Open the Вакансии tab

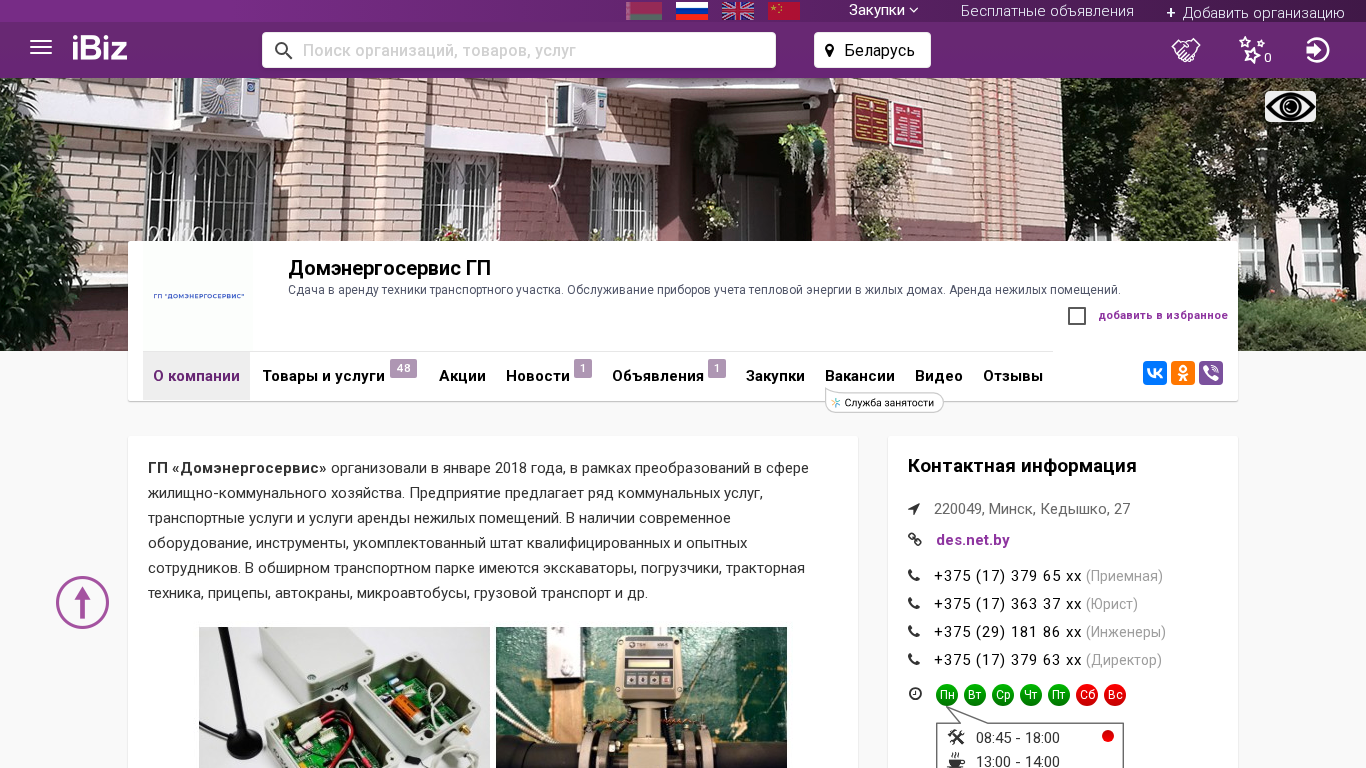[x=860, y=376]
